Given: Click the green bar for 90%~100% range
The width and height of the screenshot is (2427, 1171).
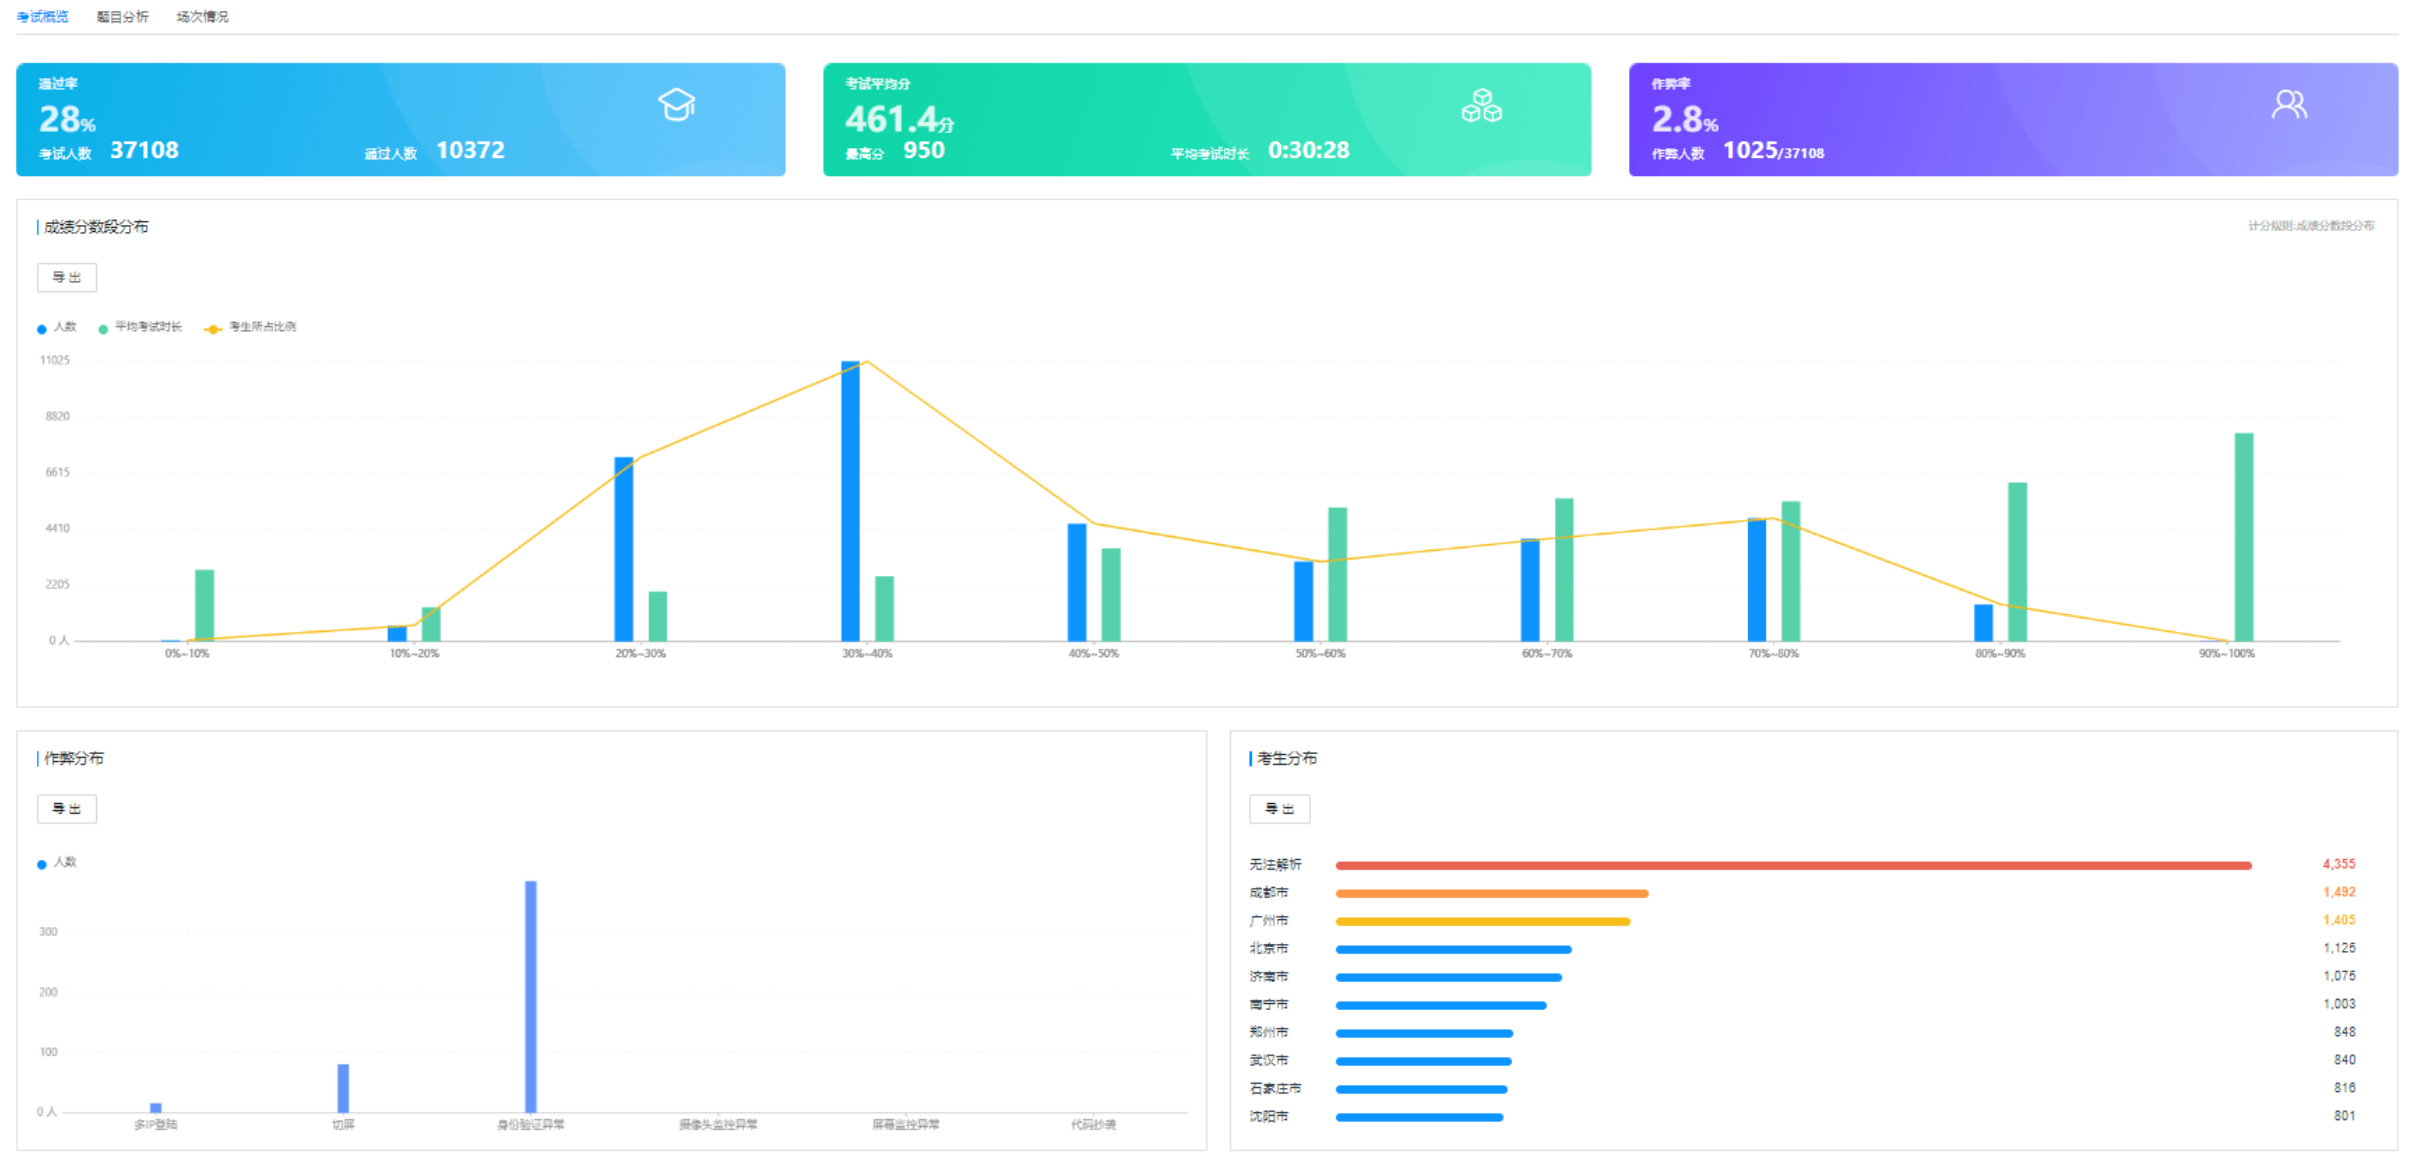Looking at the screenshot, I should click(x=2243, y=538).
